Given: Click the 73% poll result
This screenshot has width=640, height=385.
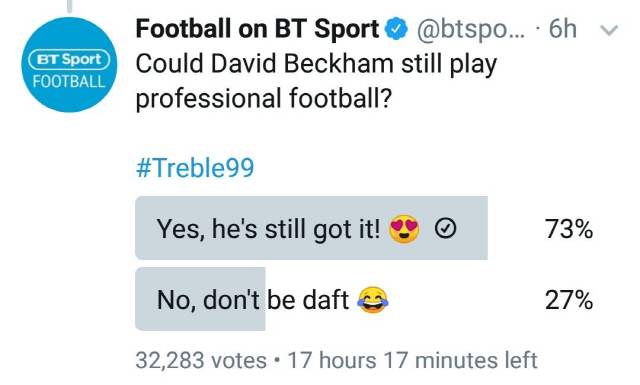Looking at the screenshot, I should [569, 229].
